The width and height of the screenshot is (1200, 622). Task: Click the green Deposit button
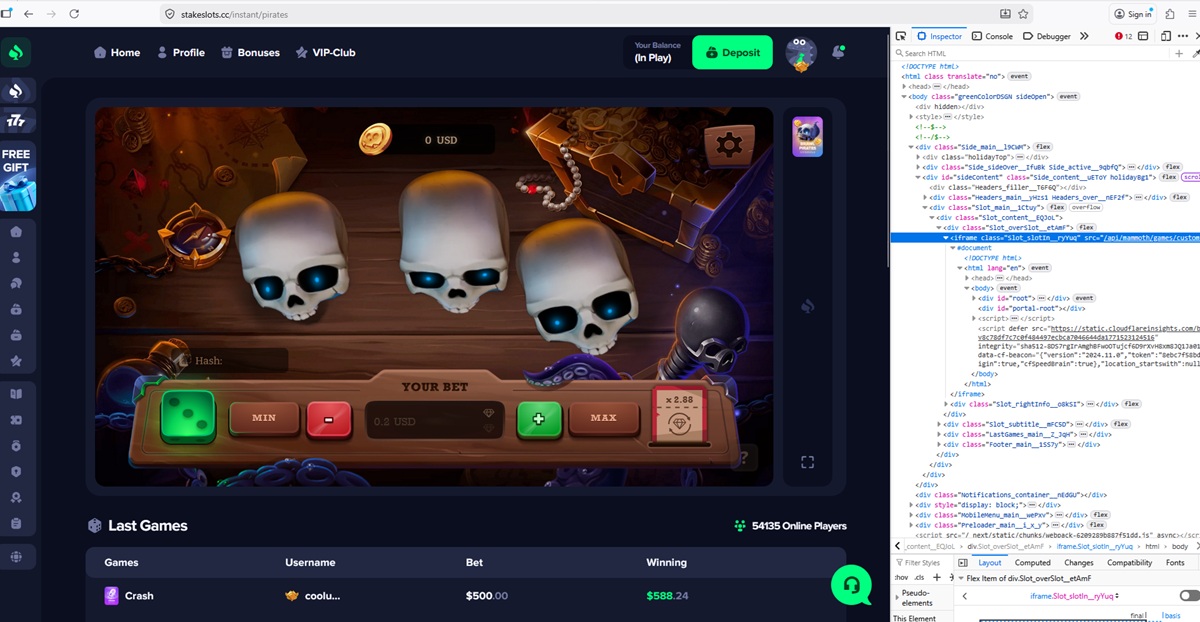point(732,52)
